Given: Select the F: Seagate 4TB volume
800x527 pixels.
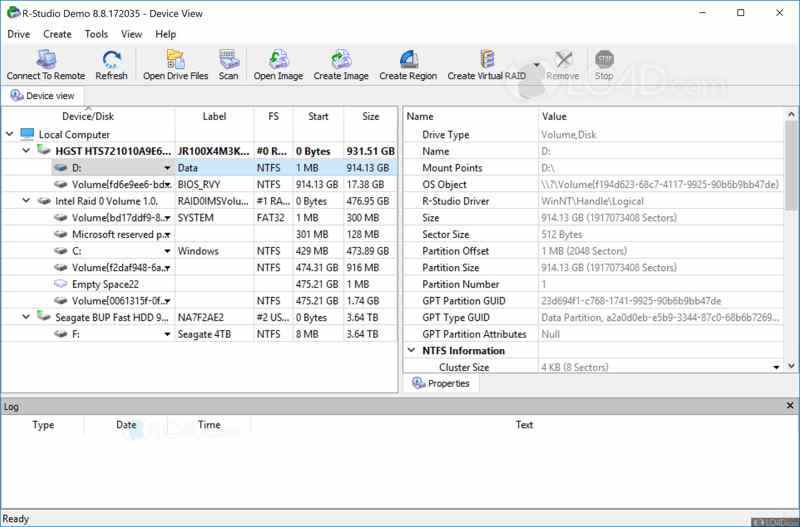Looking at the screenshot, I should pos(77,334).
